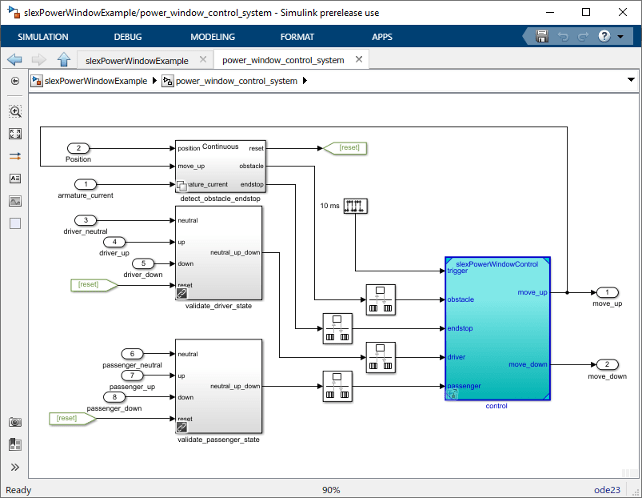Undo the last action
Image resolution: width=642 pixels, height=498 pixels.
point(563,37)
